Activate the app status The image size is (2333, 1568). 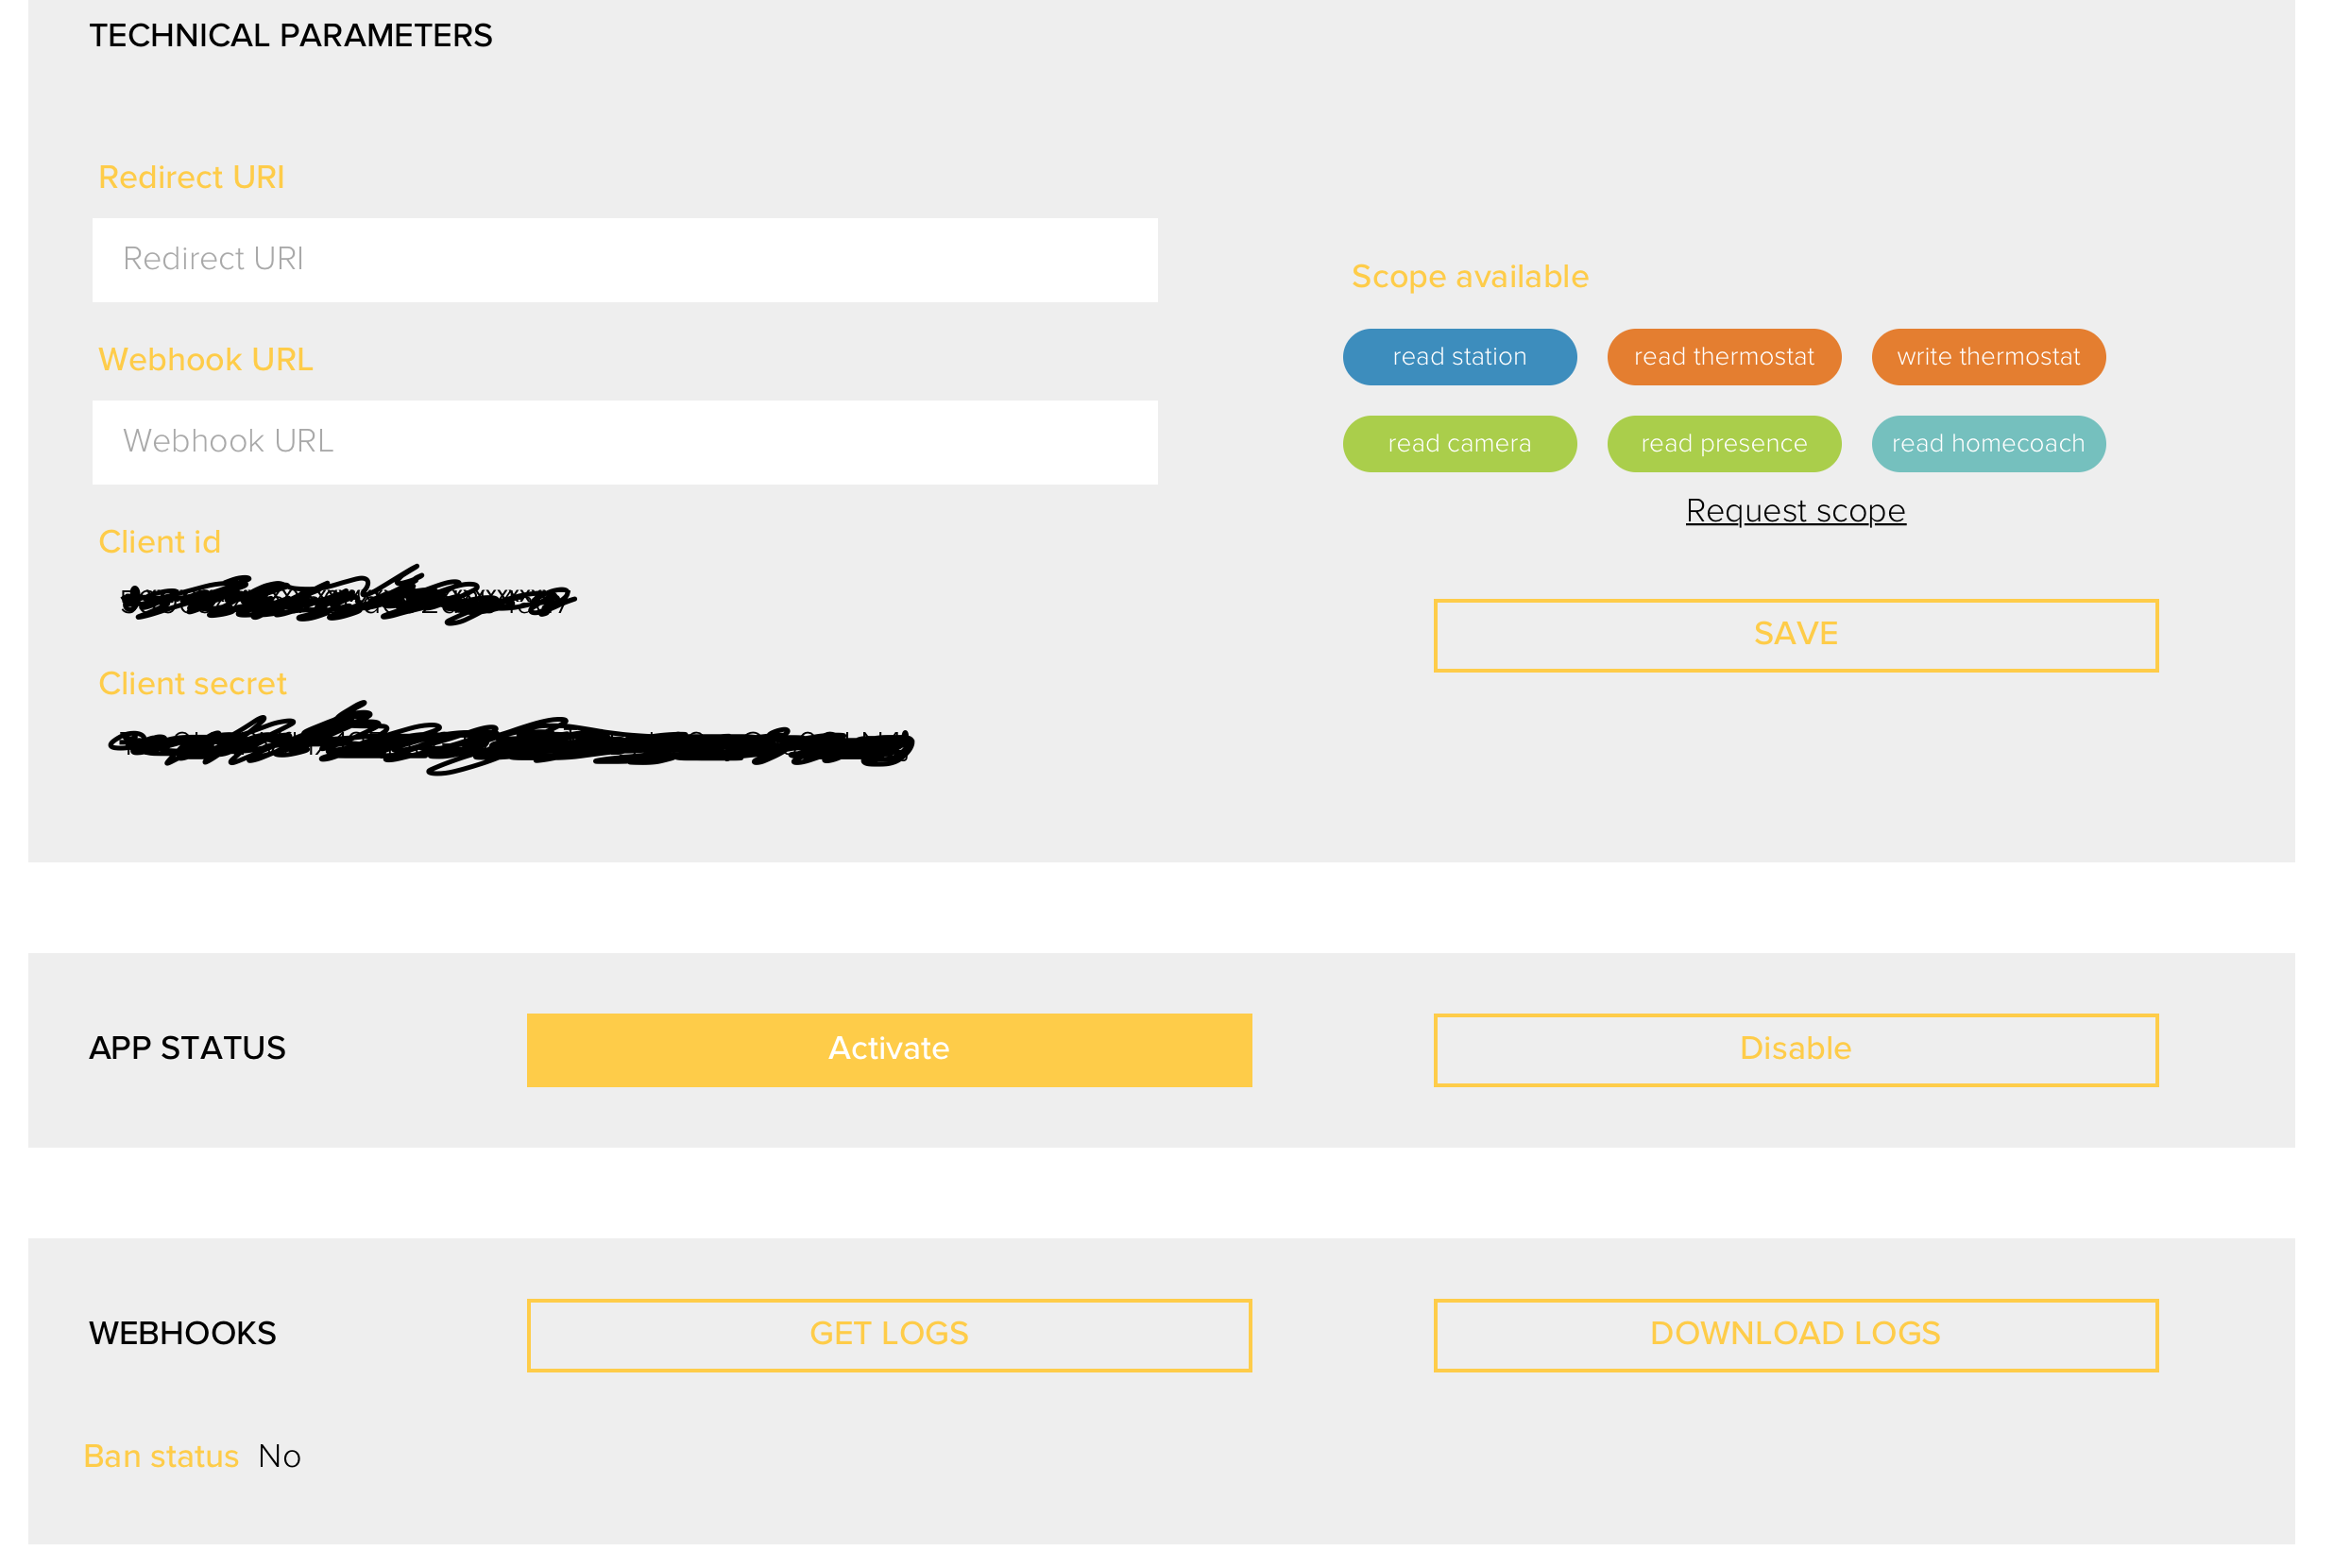pos(889,1049)
